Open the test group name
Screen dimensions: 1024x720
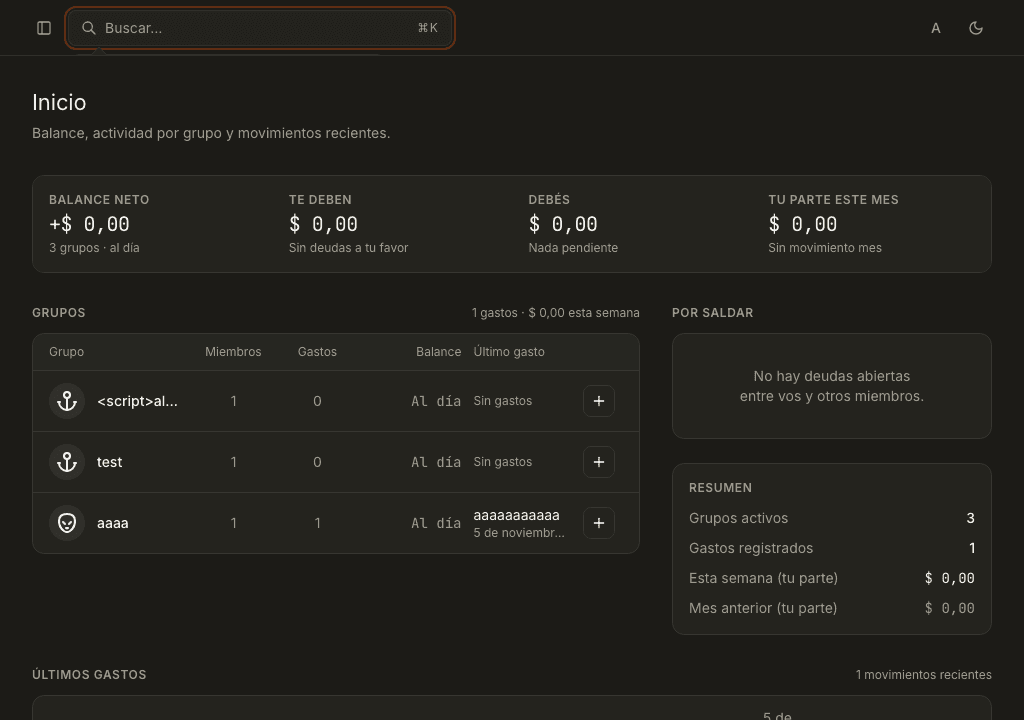pos(109,462)
